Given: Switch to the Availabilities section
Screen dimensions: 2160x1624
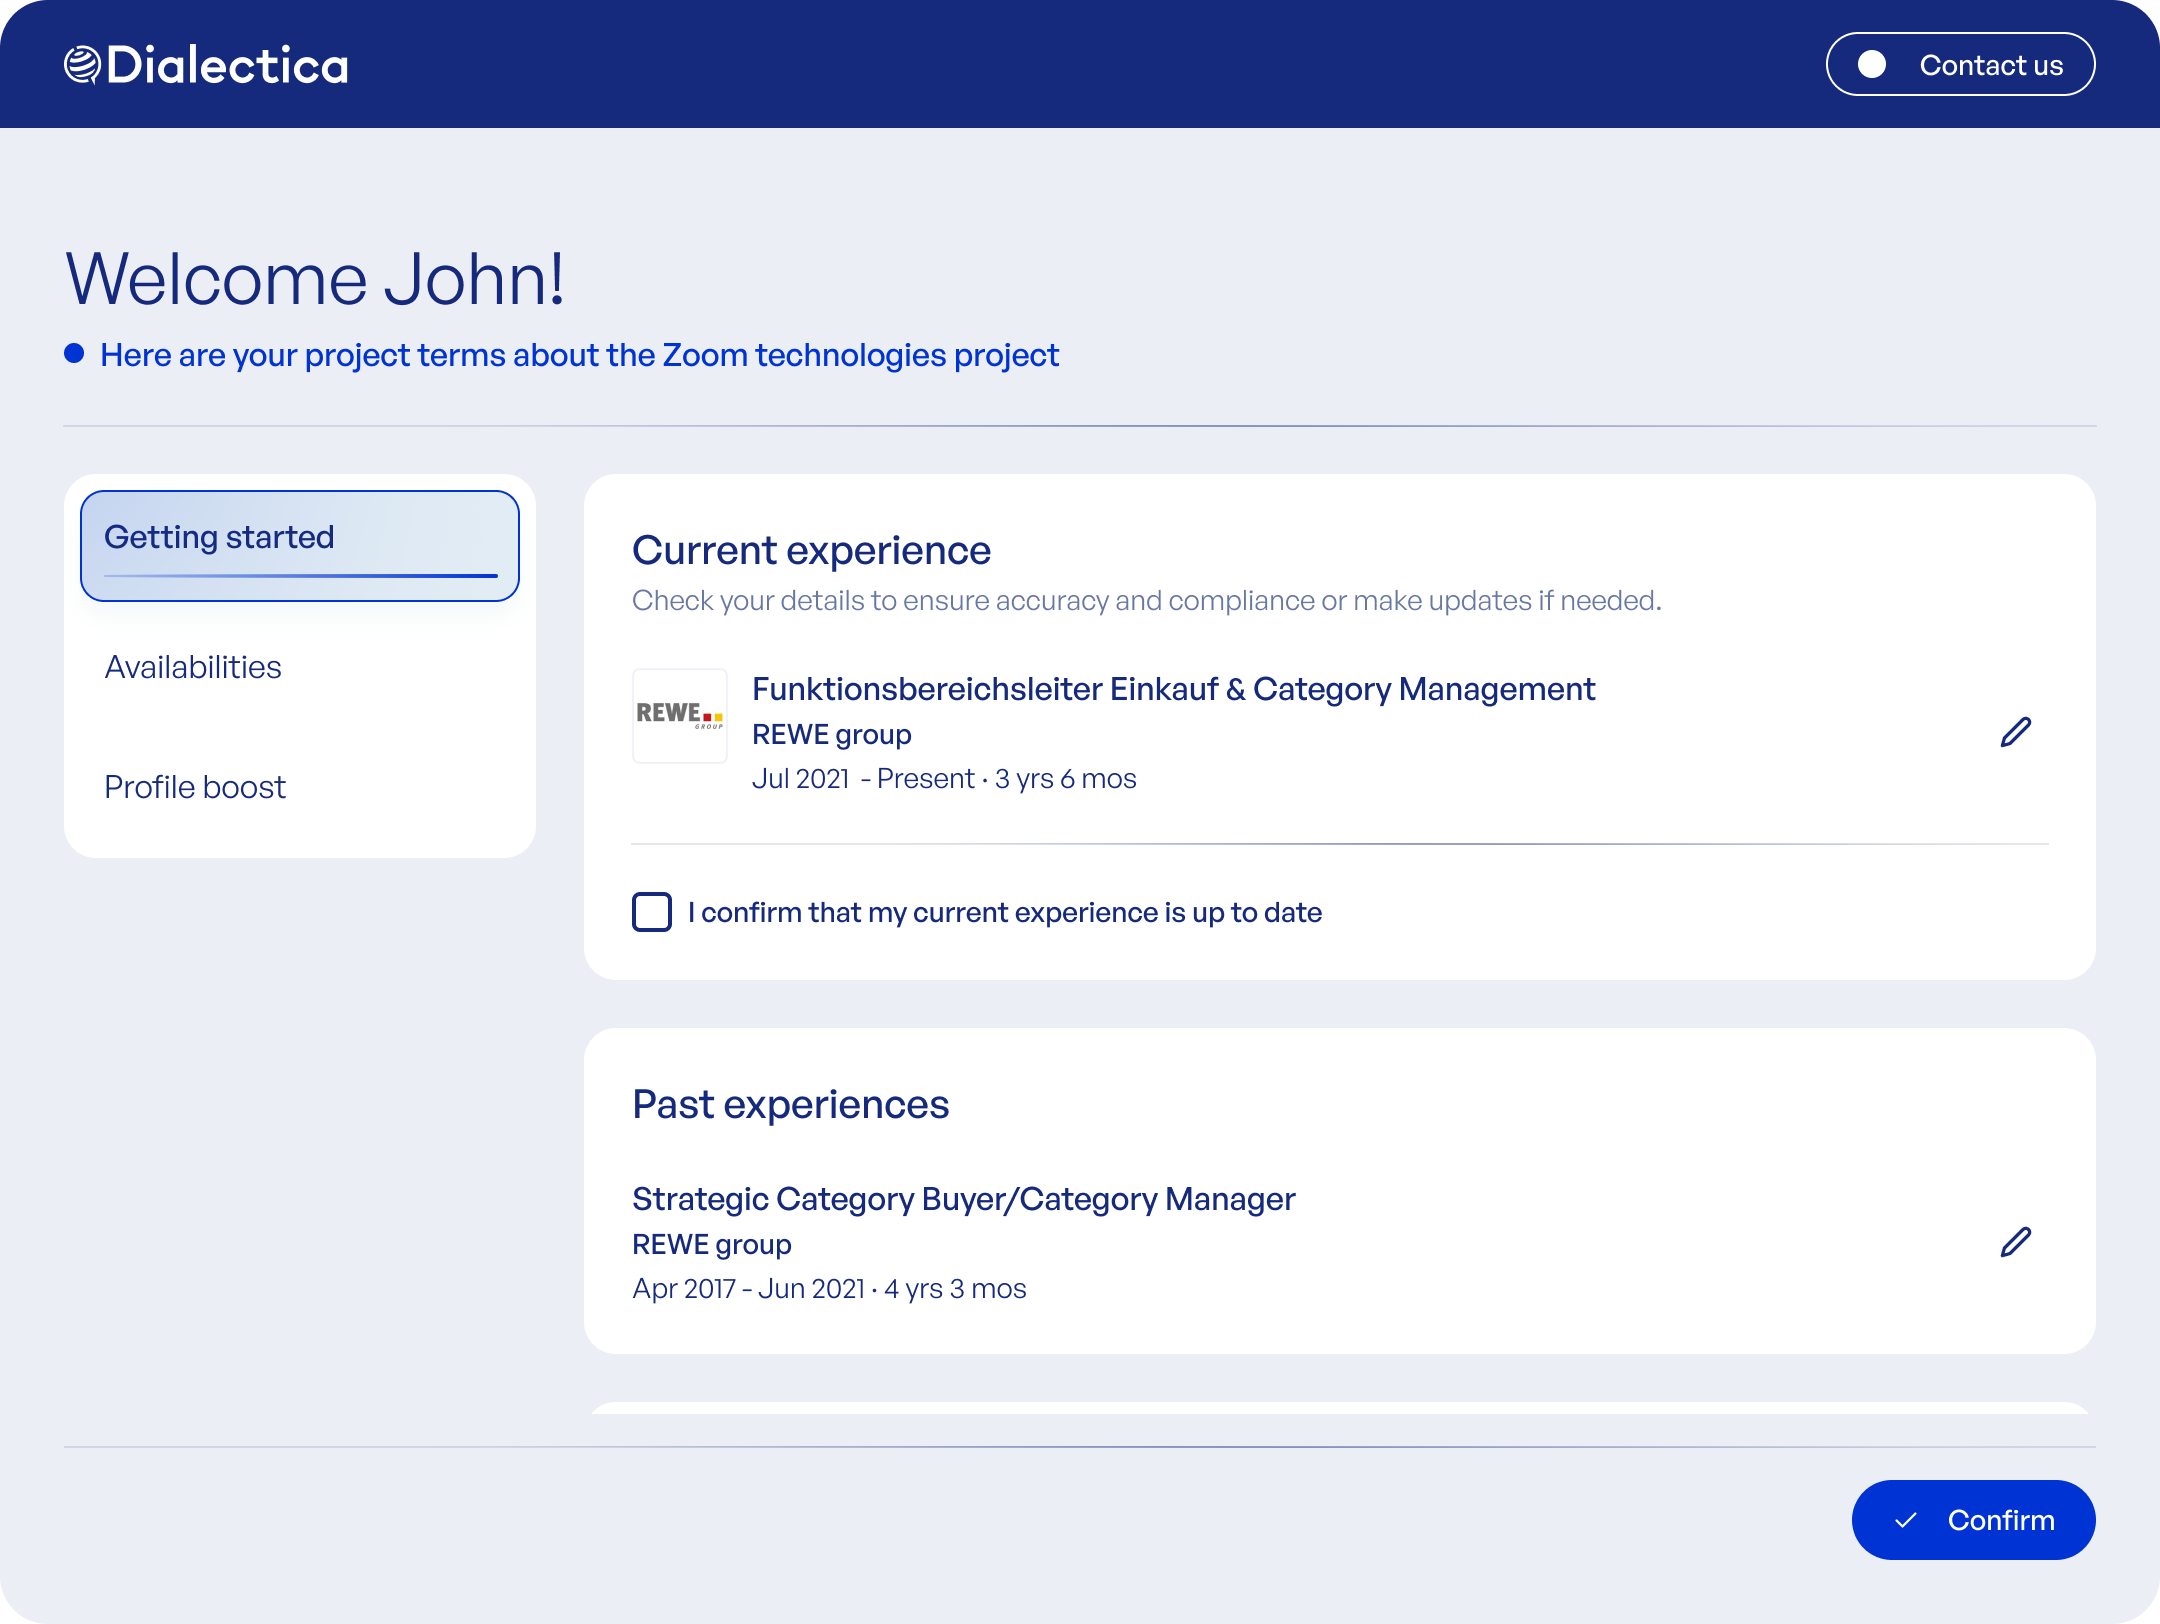Looking at the screenshot, I should [193, 667].
